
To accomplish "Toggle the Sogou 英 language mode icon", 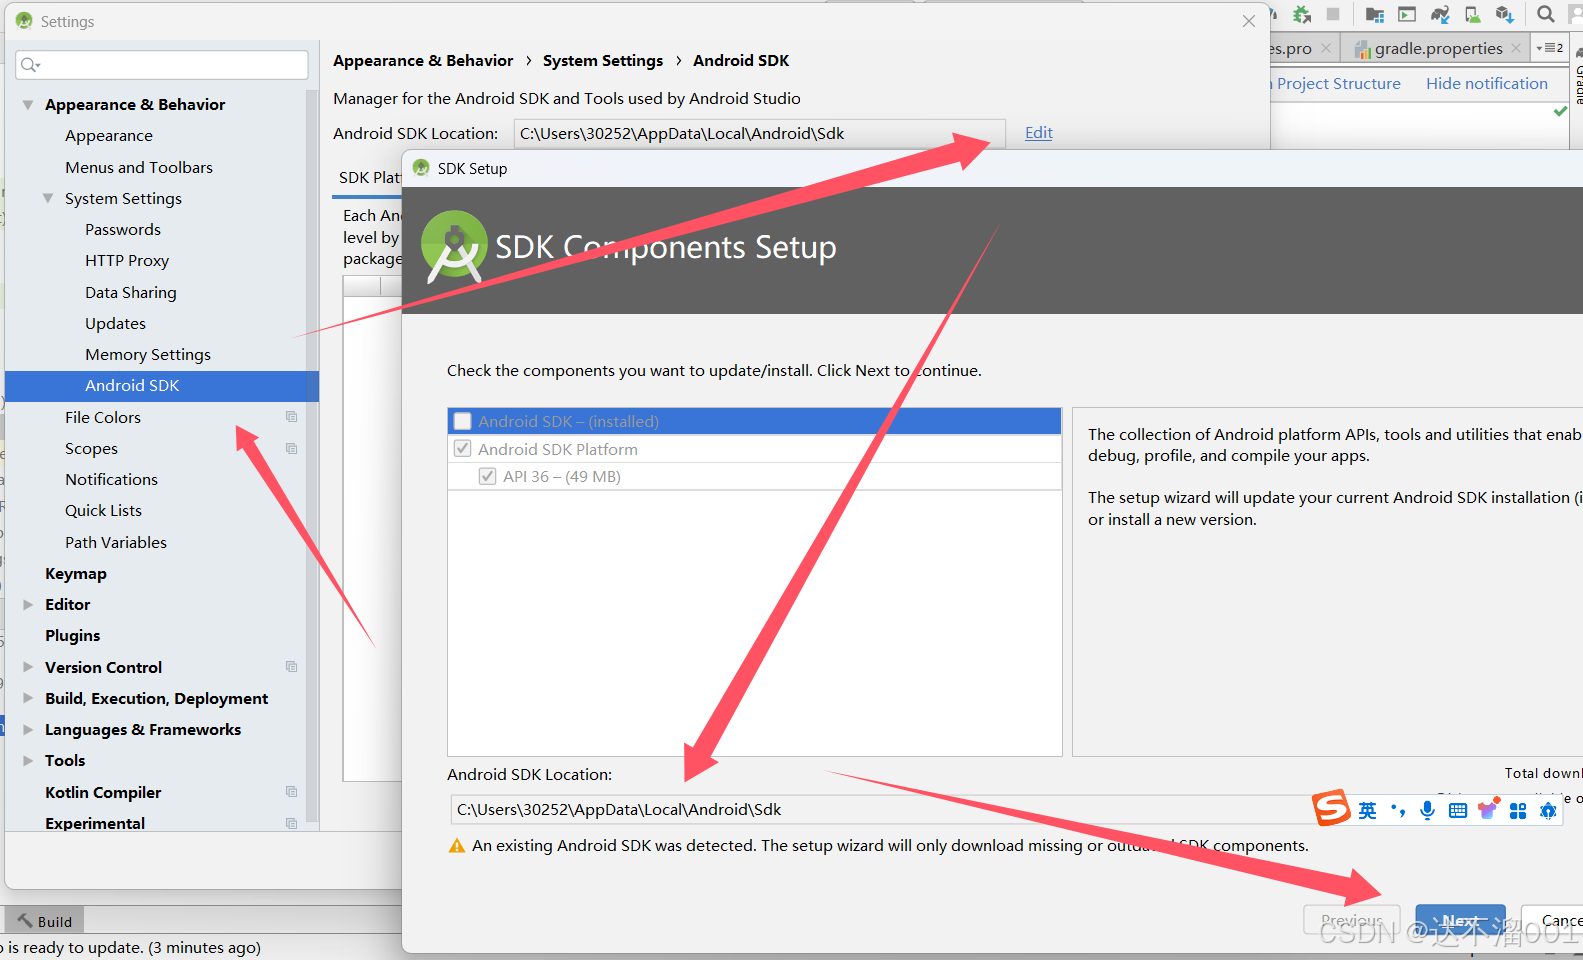I will click(x=1367, y=810).
